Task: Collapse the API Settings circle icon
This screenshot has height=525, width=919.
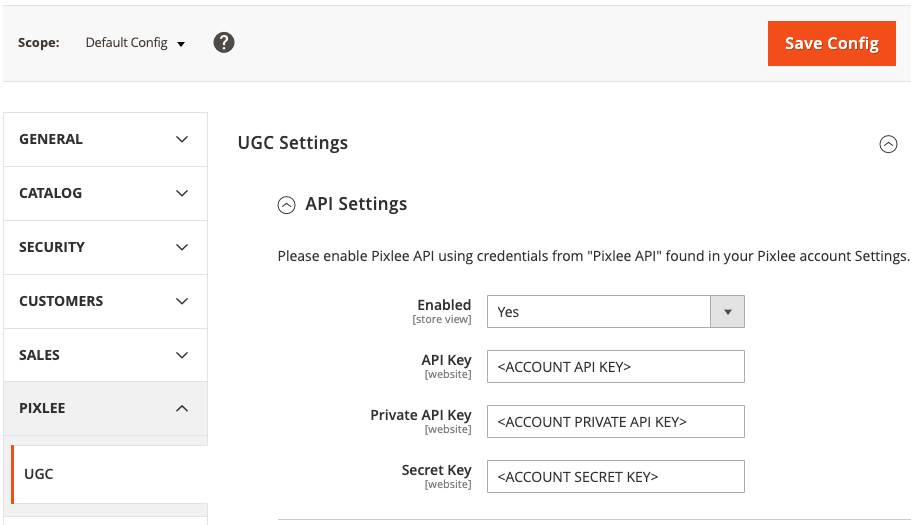Action: tap(287, 205)
